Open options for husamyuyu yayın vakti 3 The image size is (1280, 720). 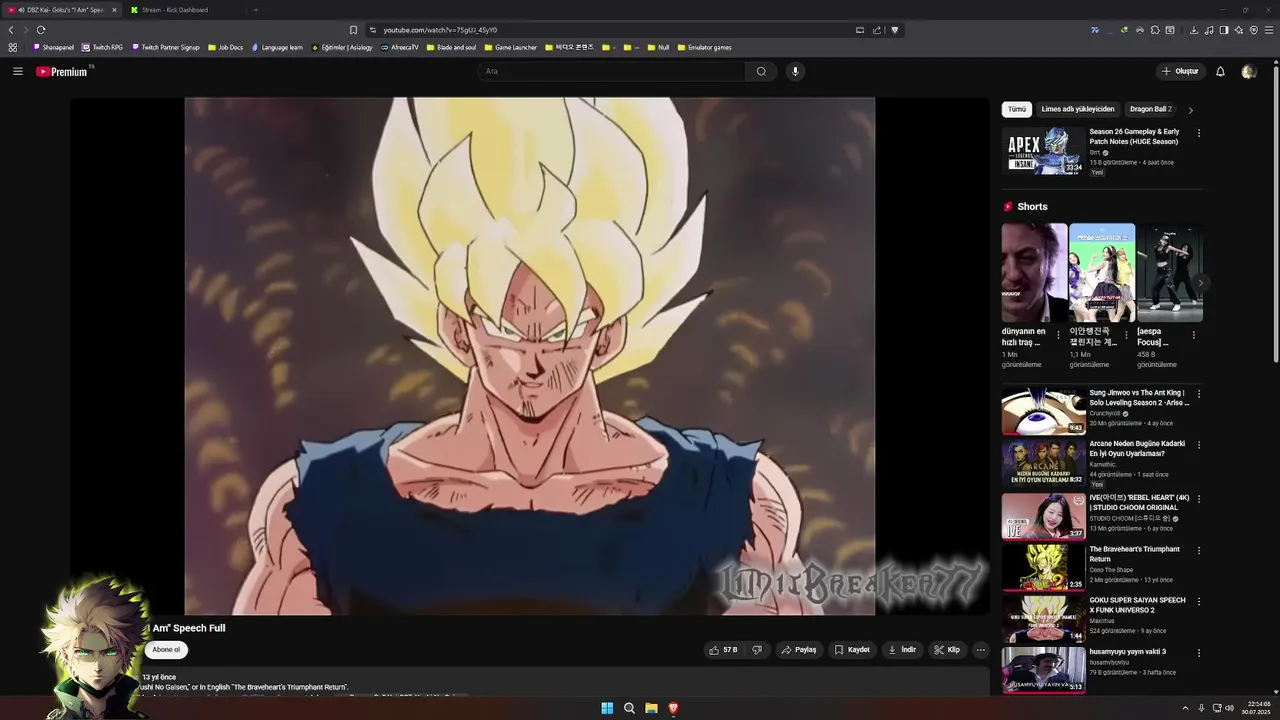(x=1199, y=653)
